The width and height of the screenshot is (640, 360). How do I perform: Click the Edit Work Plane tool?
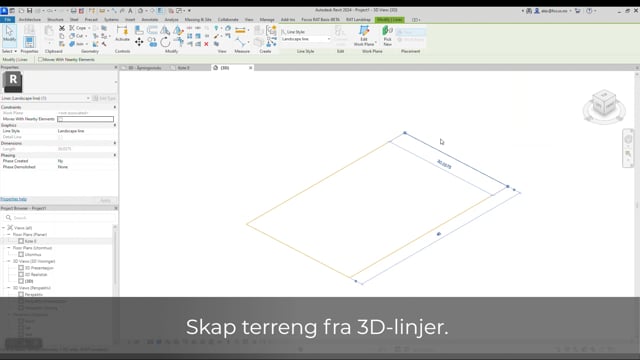click(x=364, y=36)
